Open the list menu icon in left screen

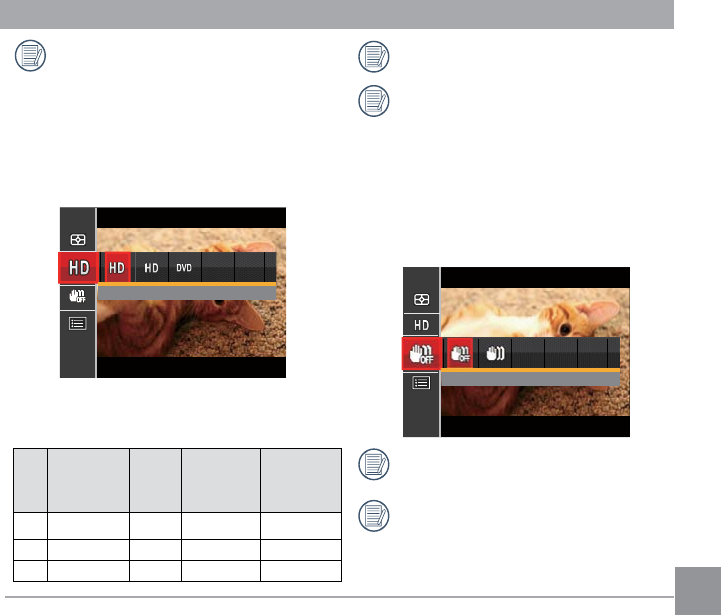pyautogui.click(x=77, y=324)
